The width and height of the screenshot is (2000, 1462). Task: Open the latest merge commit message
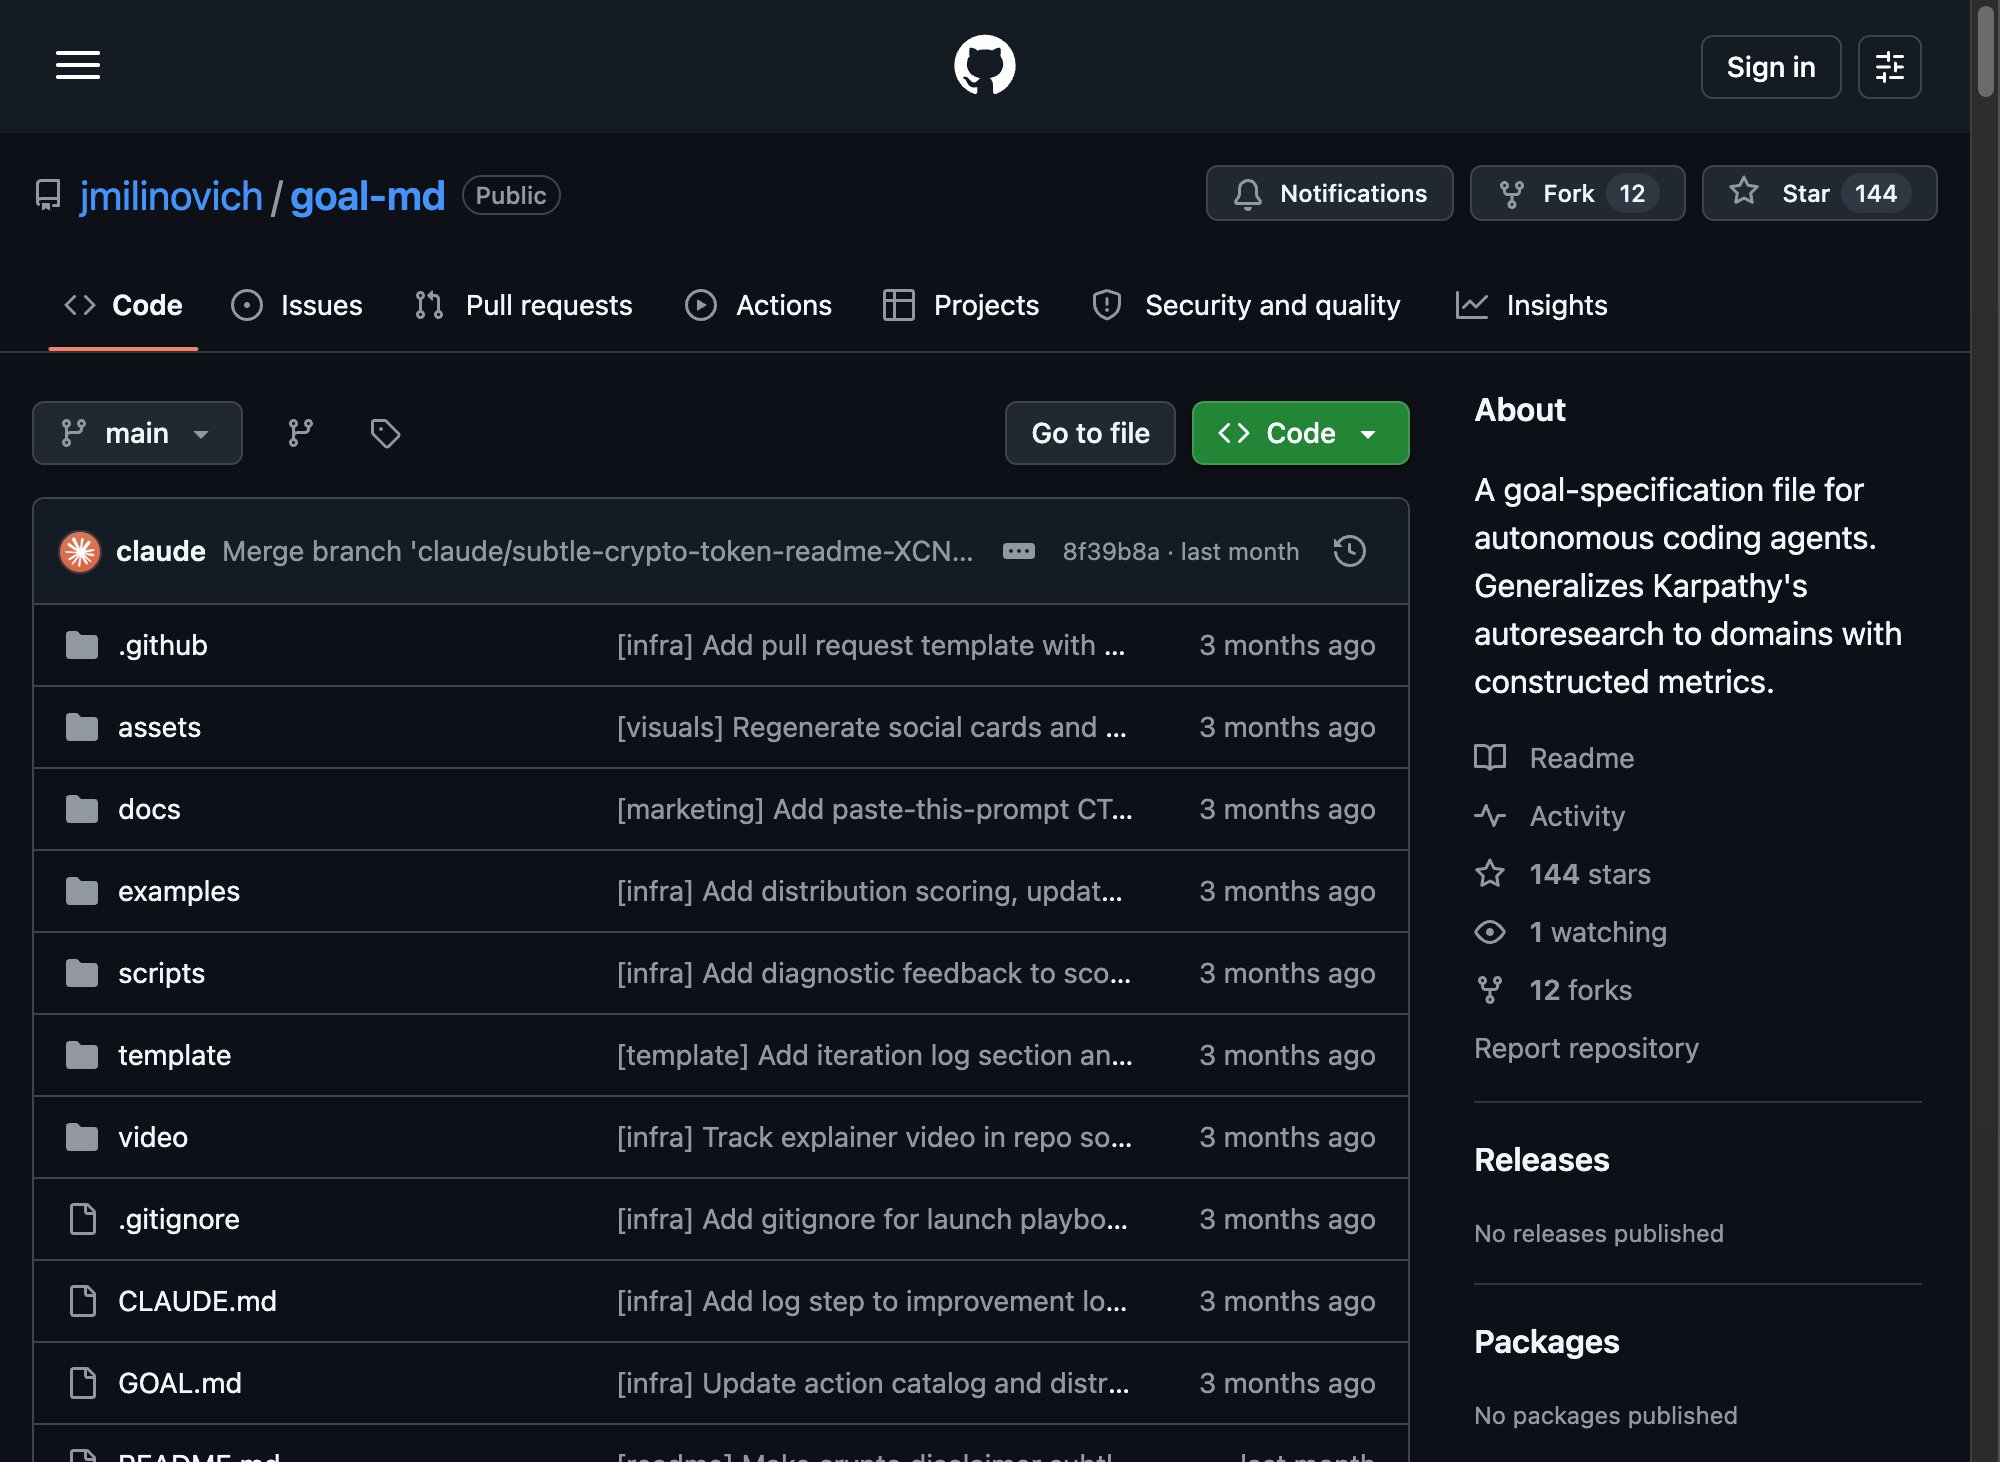[x=597, y=551]
